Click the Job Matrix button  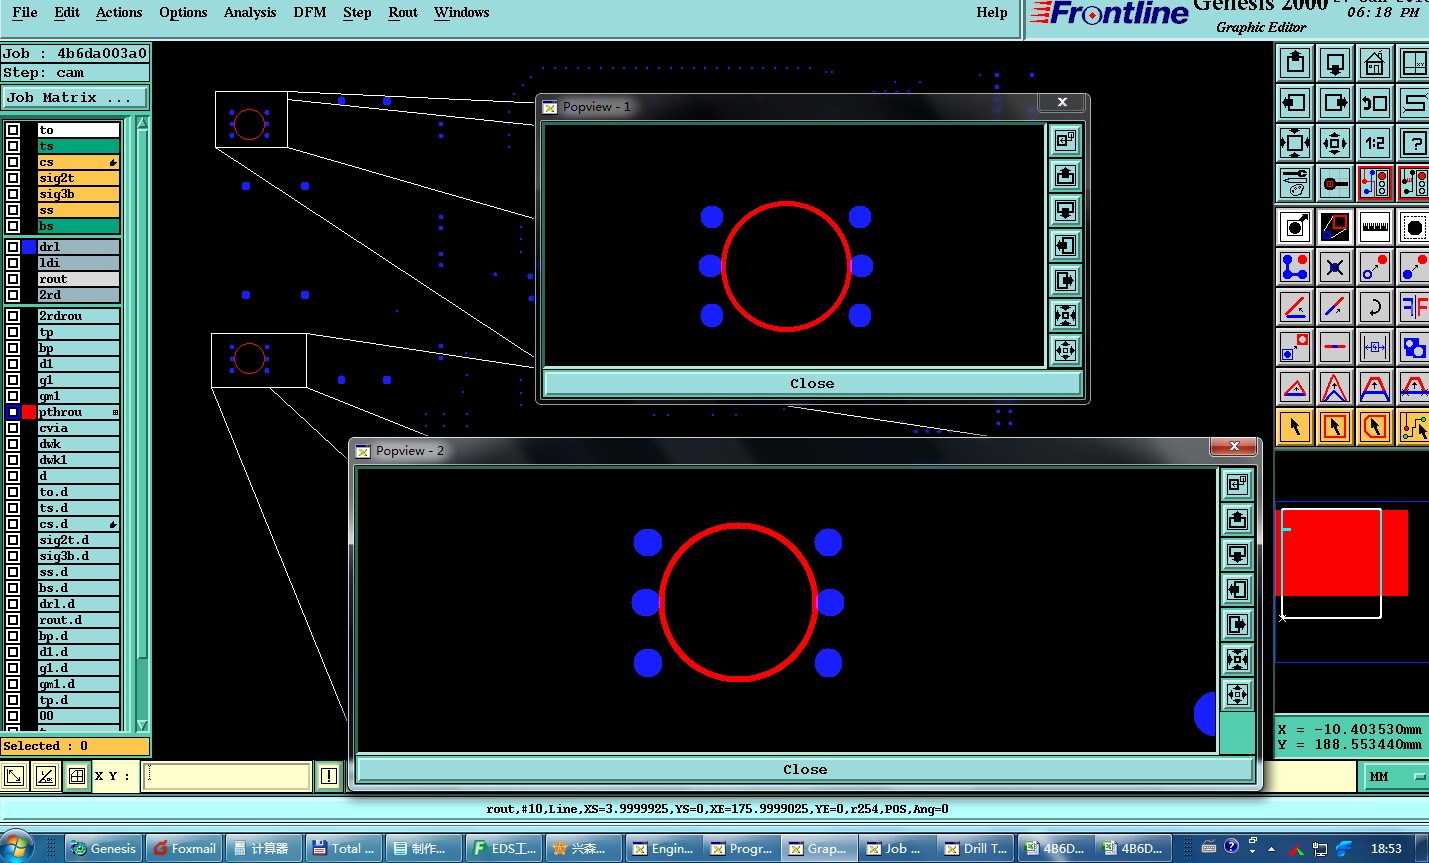point(75,97)
